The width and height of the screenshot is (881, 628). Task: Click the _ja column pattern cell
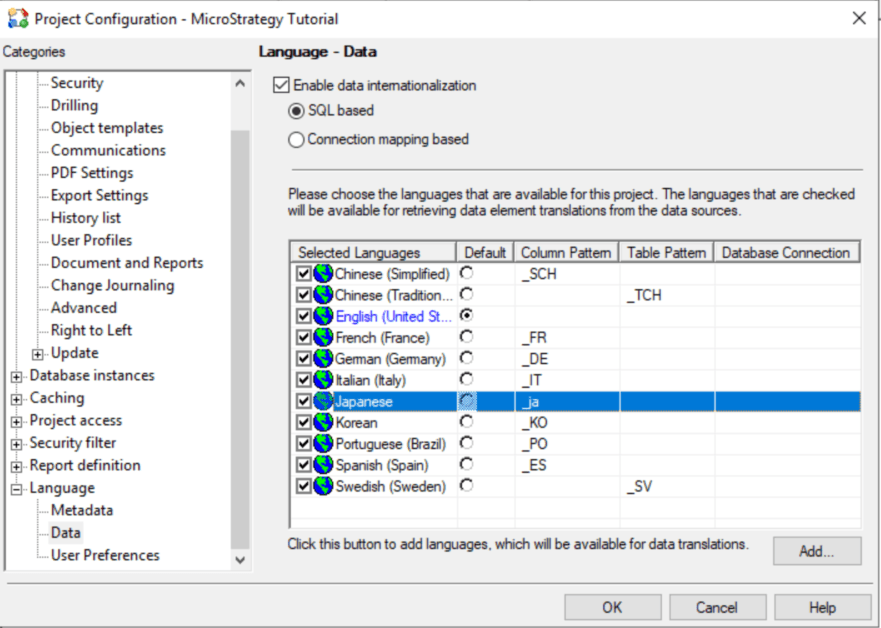tap(567, 401)
